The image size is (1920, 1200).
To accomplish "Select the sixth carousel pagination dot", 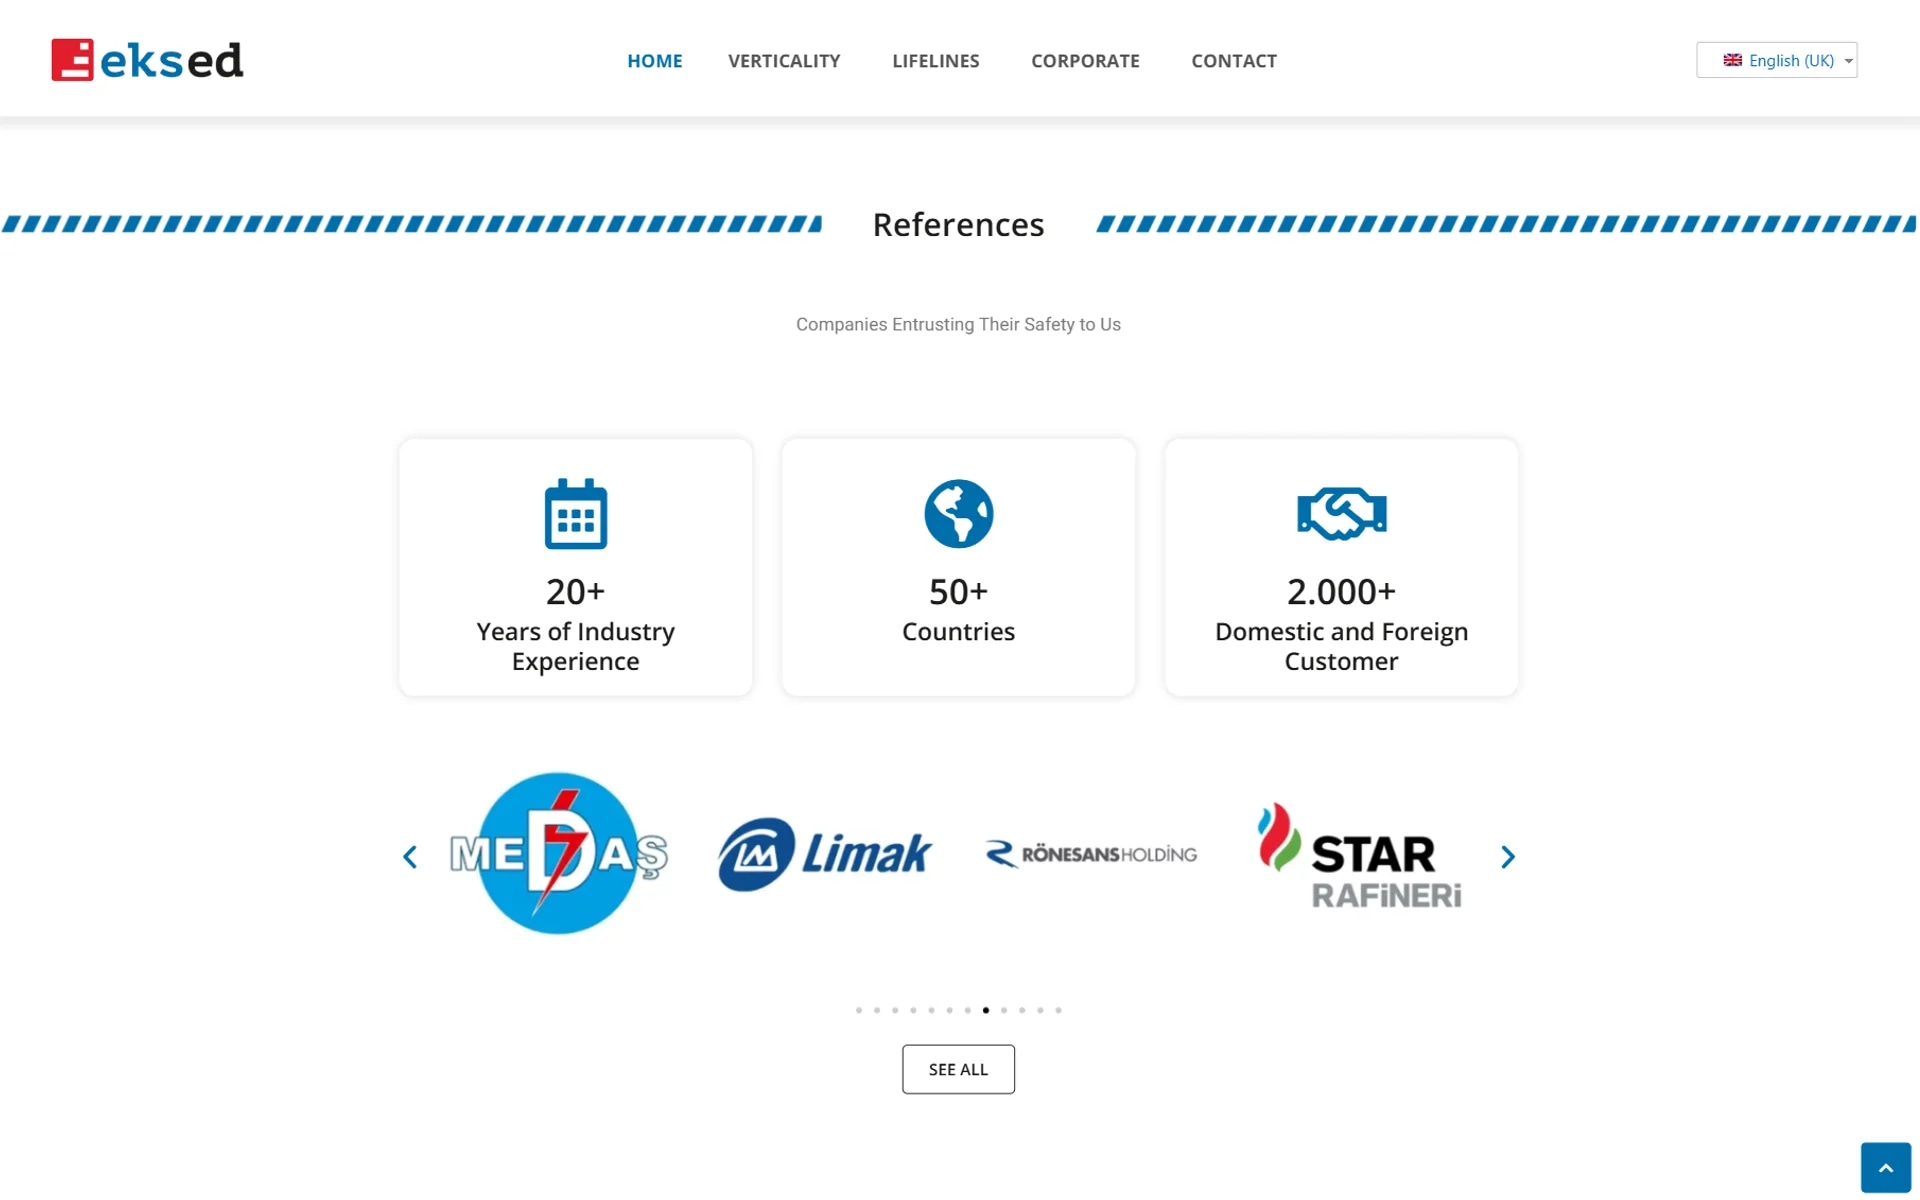I will tap(950, 1010).
